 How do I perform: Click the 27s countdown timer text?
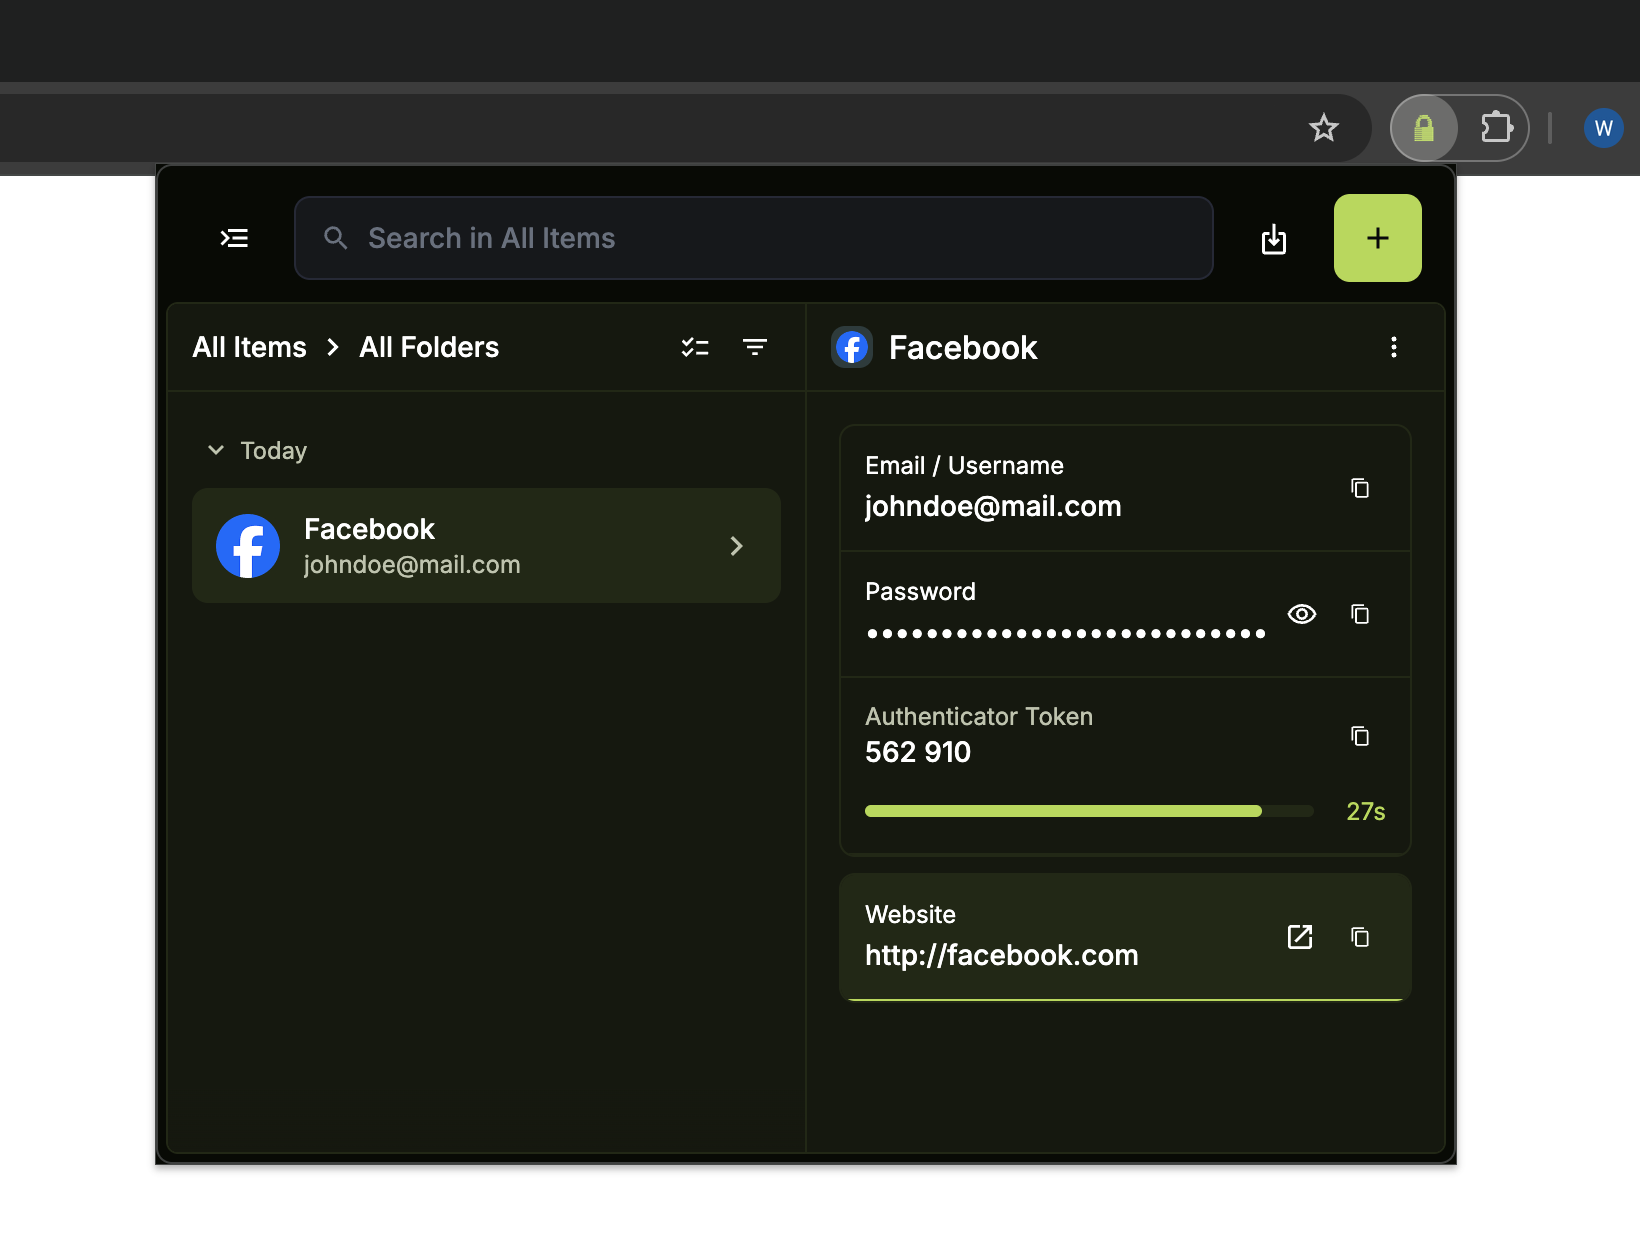click(1366, 811)
